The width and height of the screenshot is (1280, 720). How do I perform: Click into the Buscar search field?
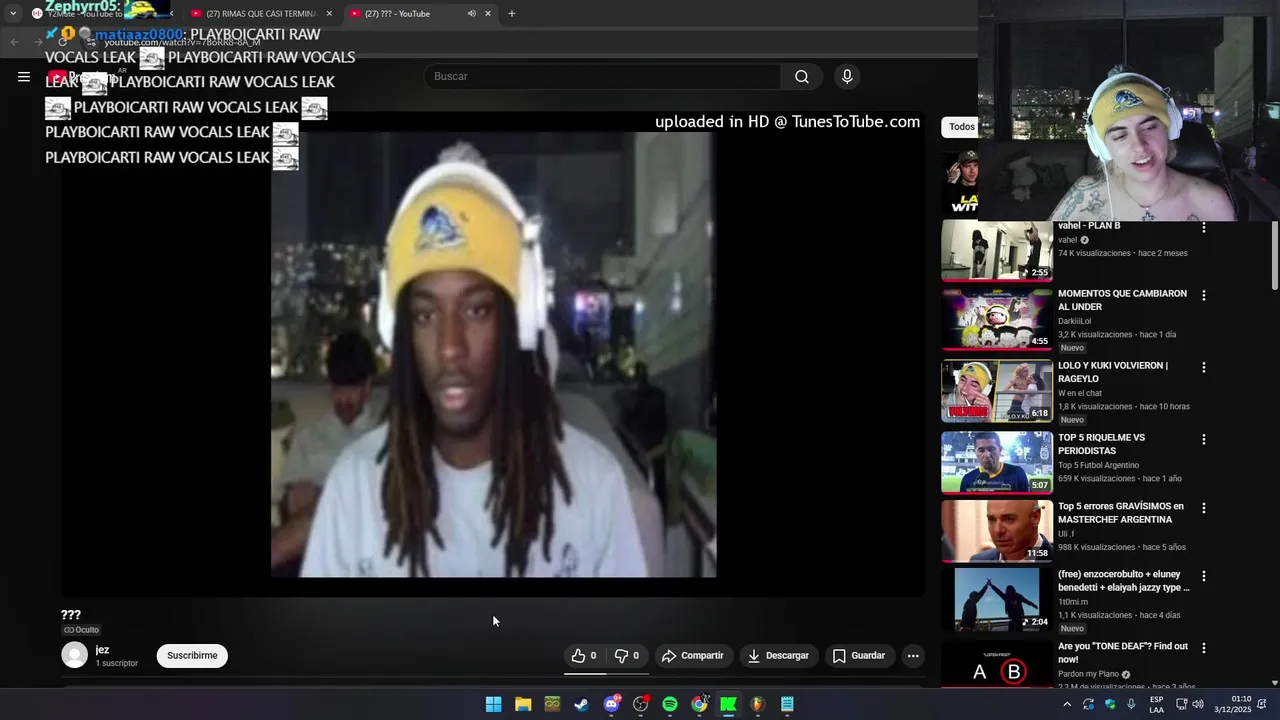coord(603,77)
